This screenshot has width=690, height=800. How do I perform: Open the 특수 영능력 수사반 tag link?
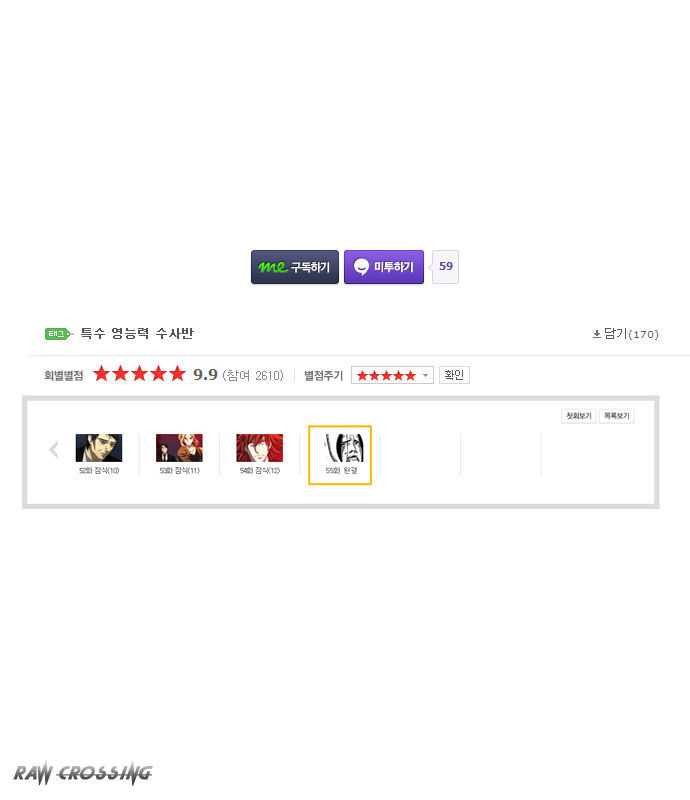137,334
